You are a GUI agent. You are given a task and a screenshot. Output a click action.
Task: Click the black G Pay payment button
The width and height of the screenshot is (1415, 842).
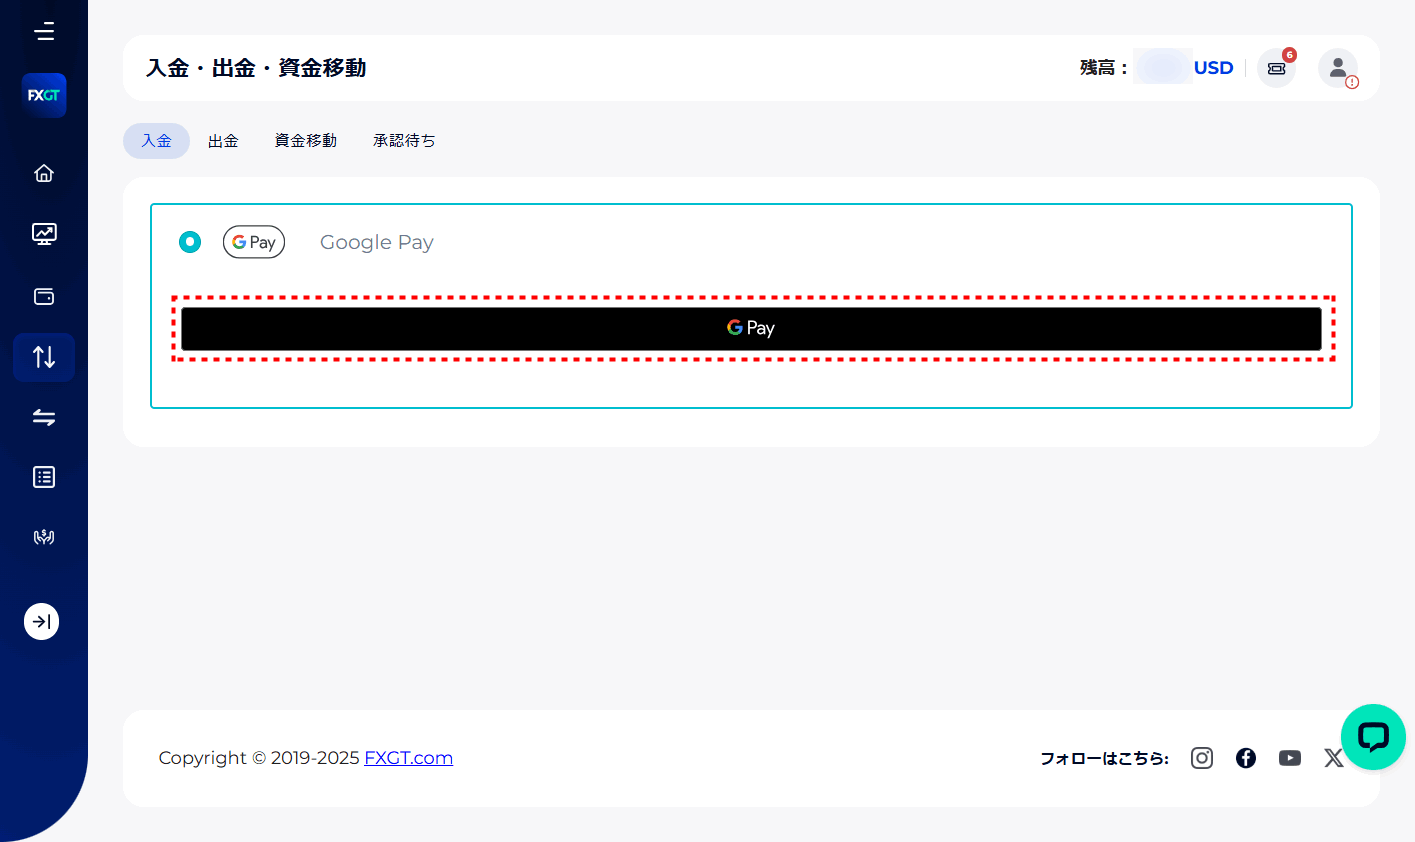[x=751, y=328]
